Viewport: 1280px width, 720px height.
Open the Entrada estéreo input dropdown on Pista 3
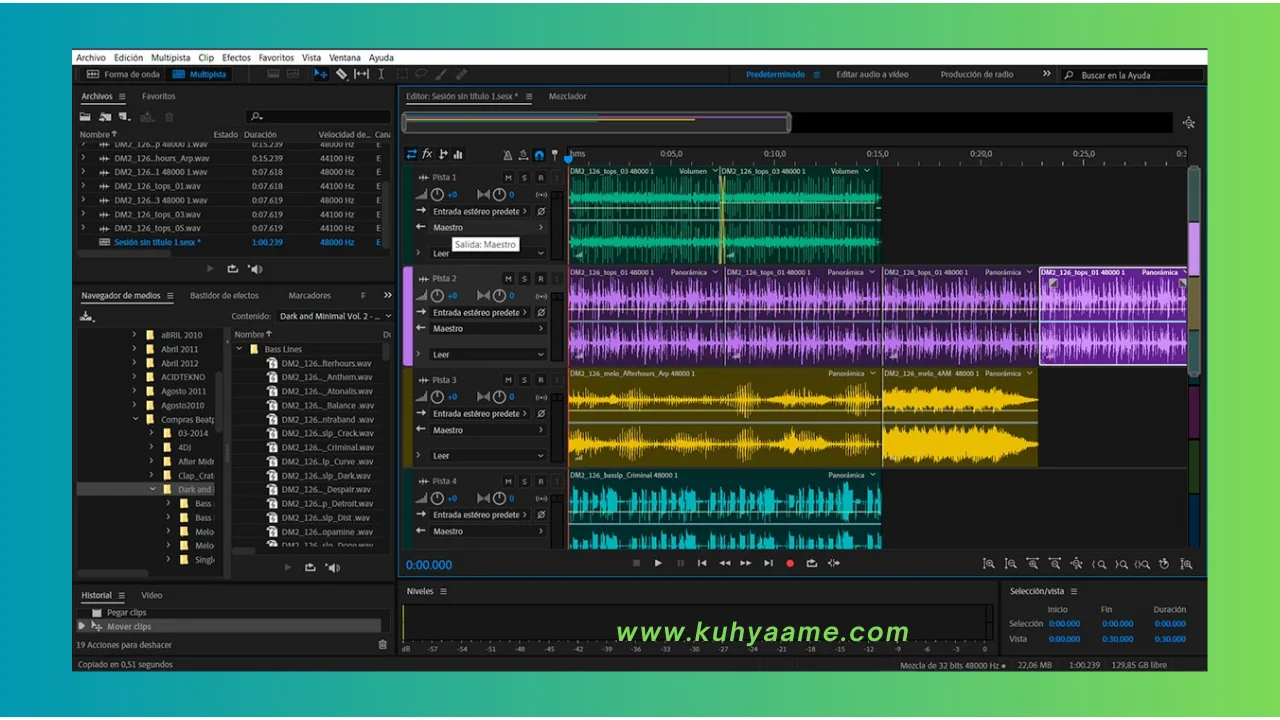click(x=480, y=413)
